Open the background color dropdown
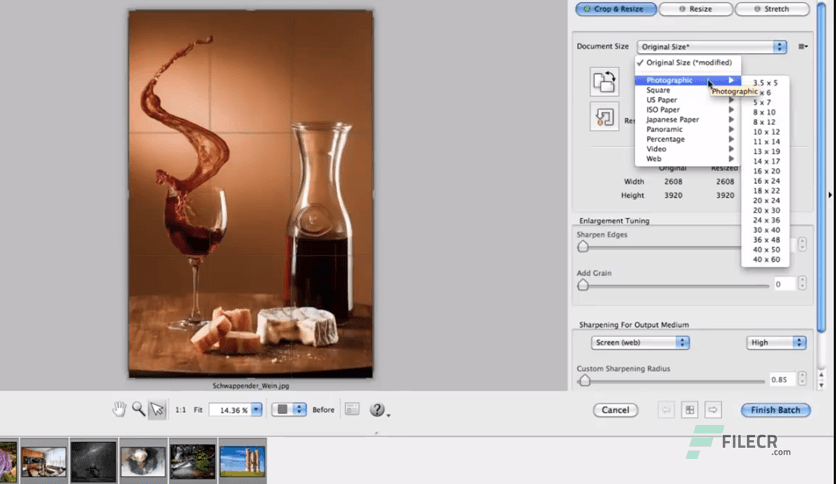836x484 pixels. pyautogui.click(x=289, y=409)
